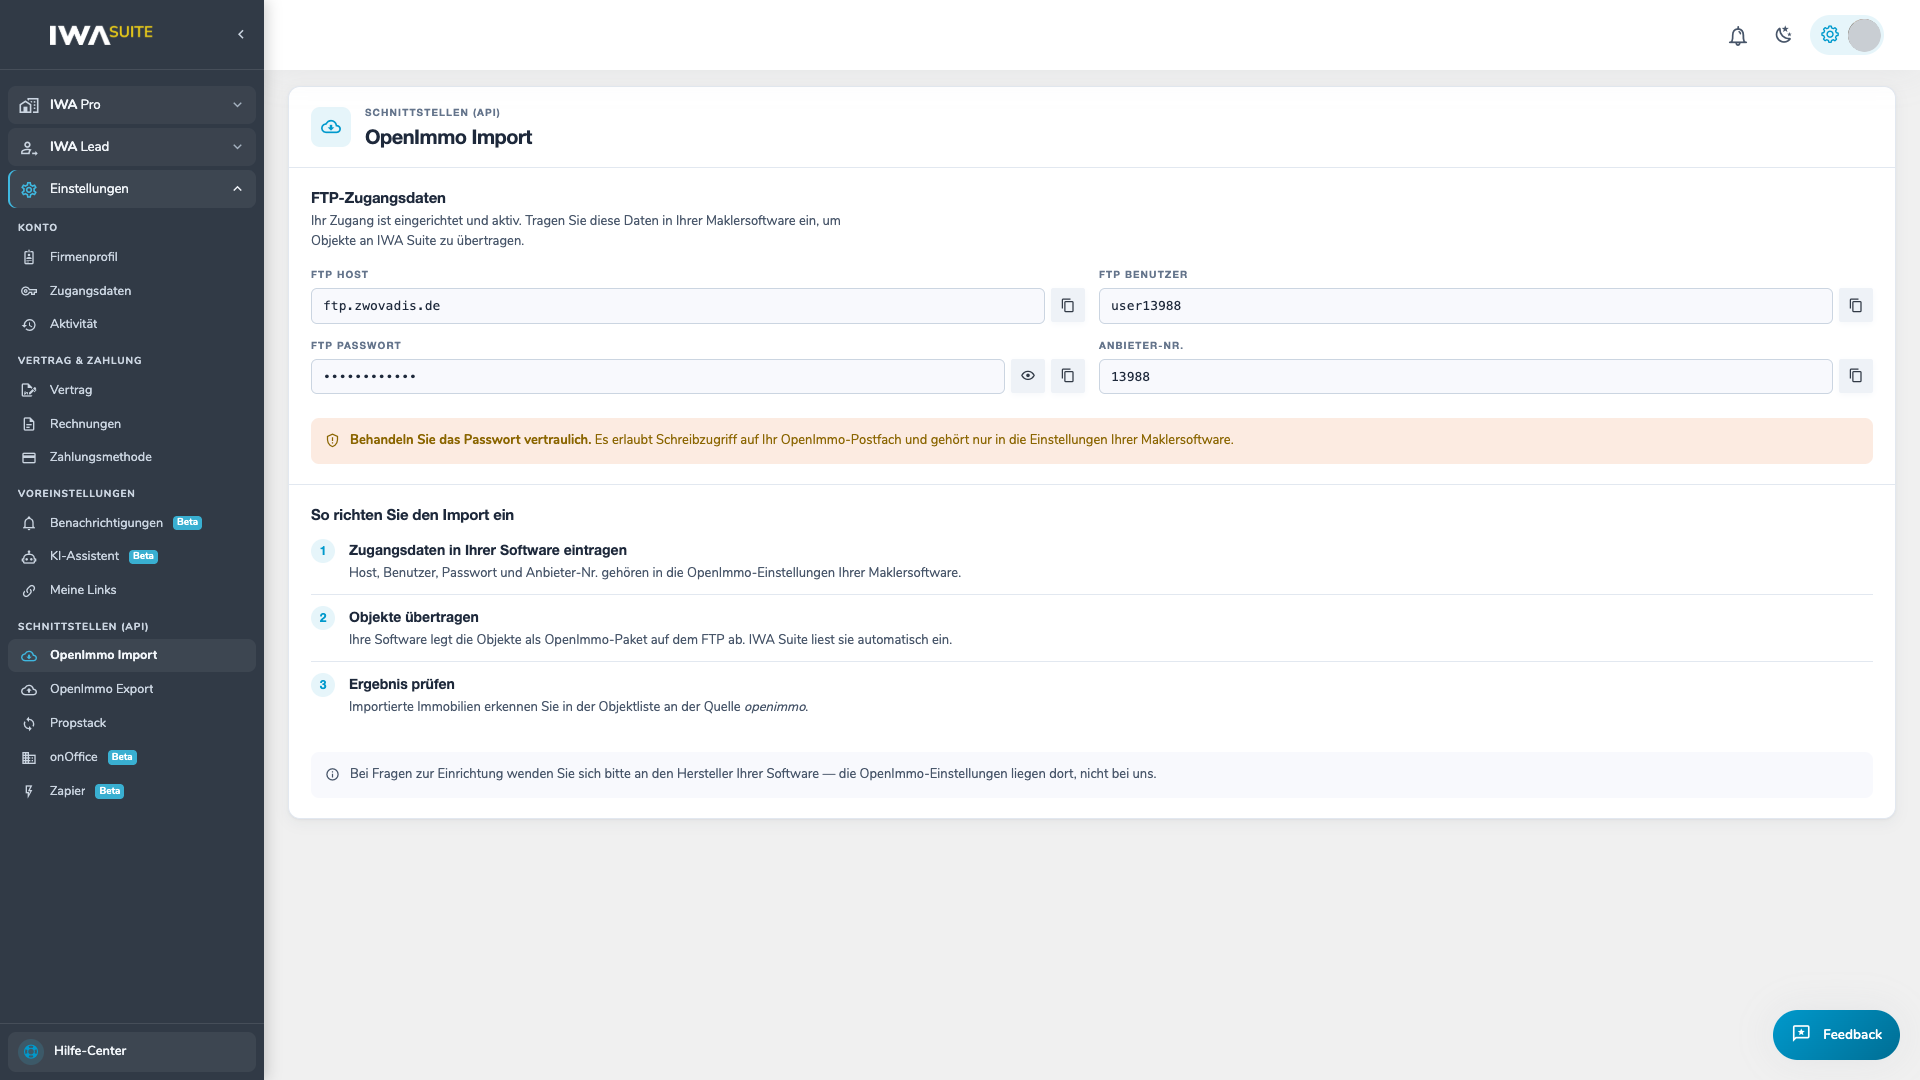Copy the FTP Passwort value

pos(1067,376)
